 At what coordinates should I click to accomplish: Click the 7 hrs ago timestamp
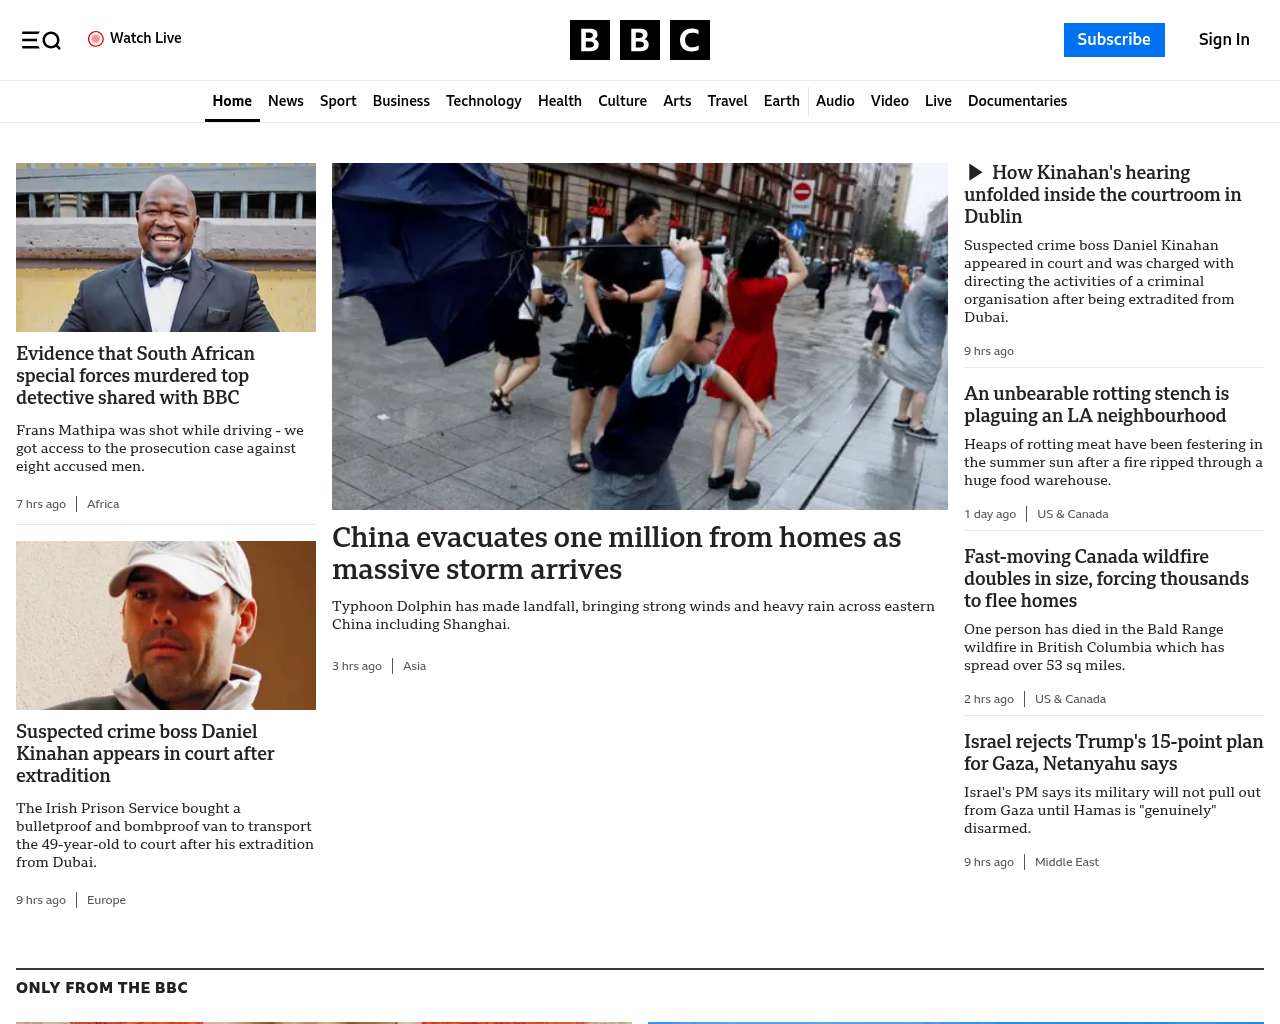(41, 504)
